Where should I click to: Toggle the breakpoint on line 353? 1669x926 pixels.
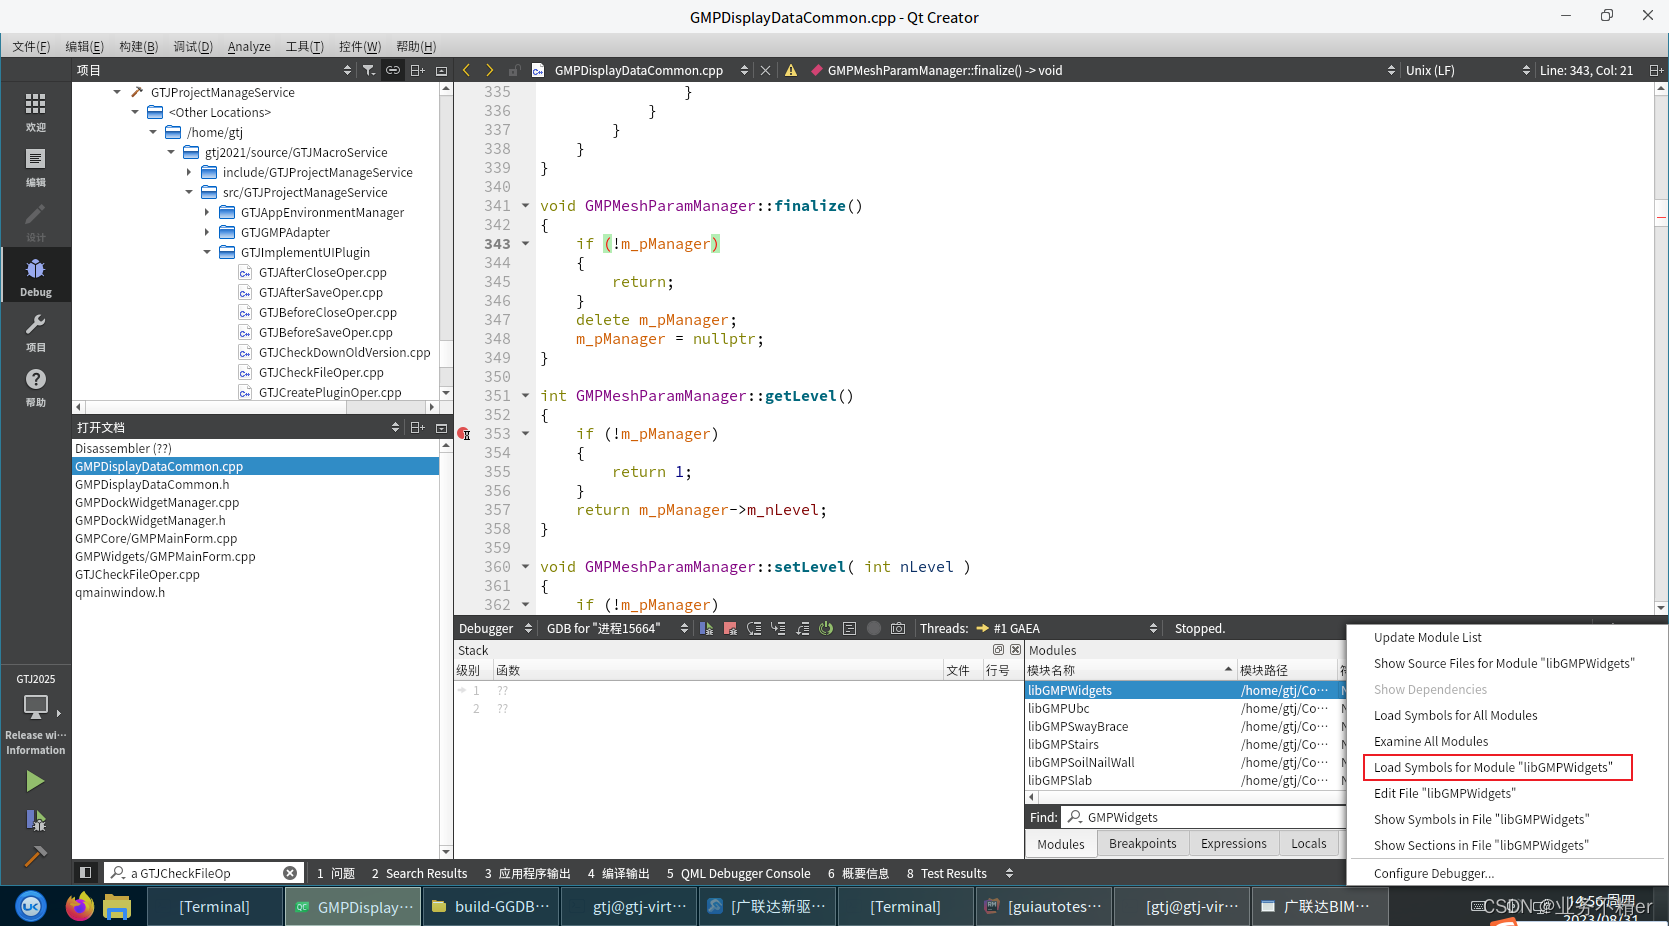point(464,434)
